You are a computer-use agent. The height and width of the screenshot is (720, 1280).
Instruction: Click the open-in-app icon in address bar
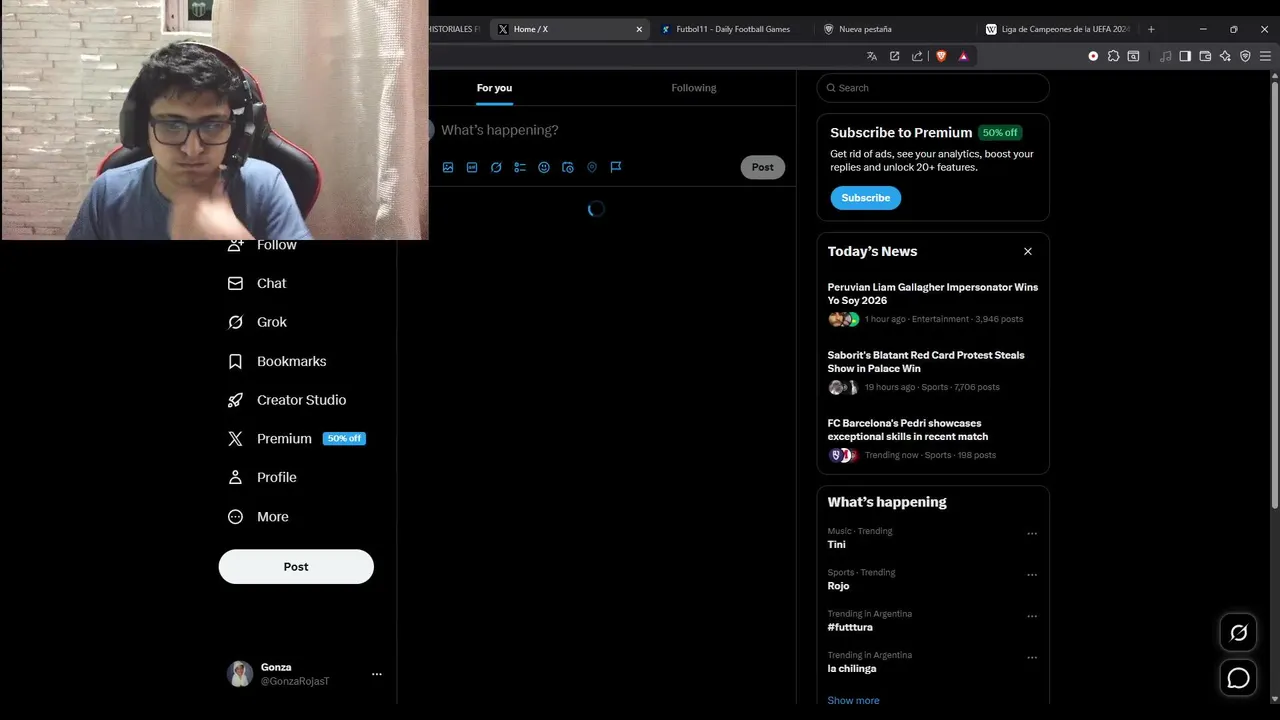[895, 56]
